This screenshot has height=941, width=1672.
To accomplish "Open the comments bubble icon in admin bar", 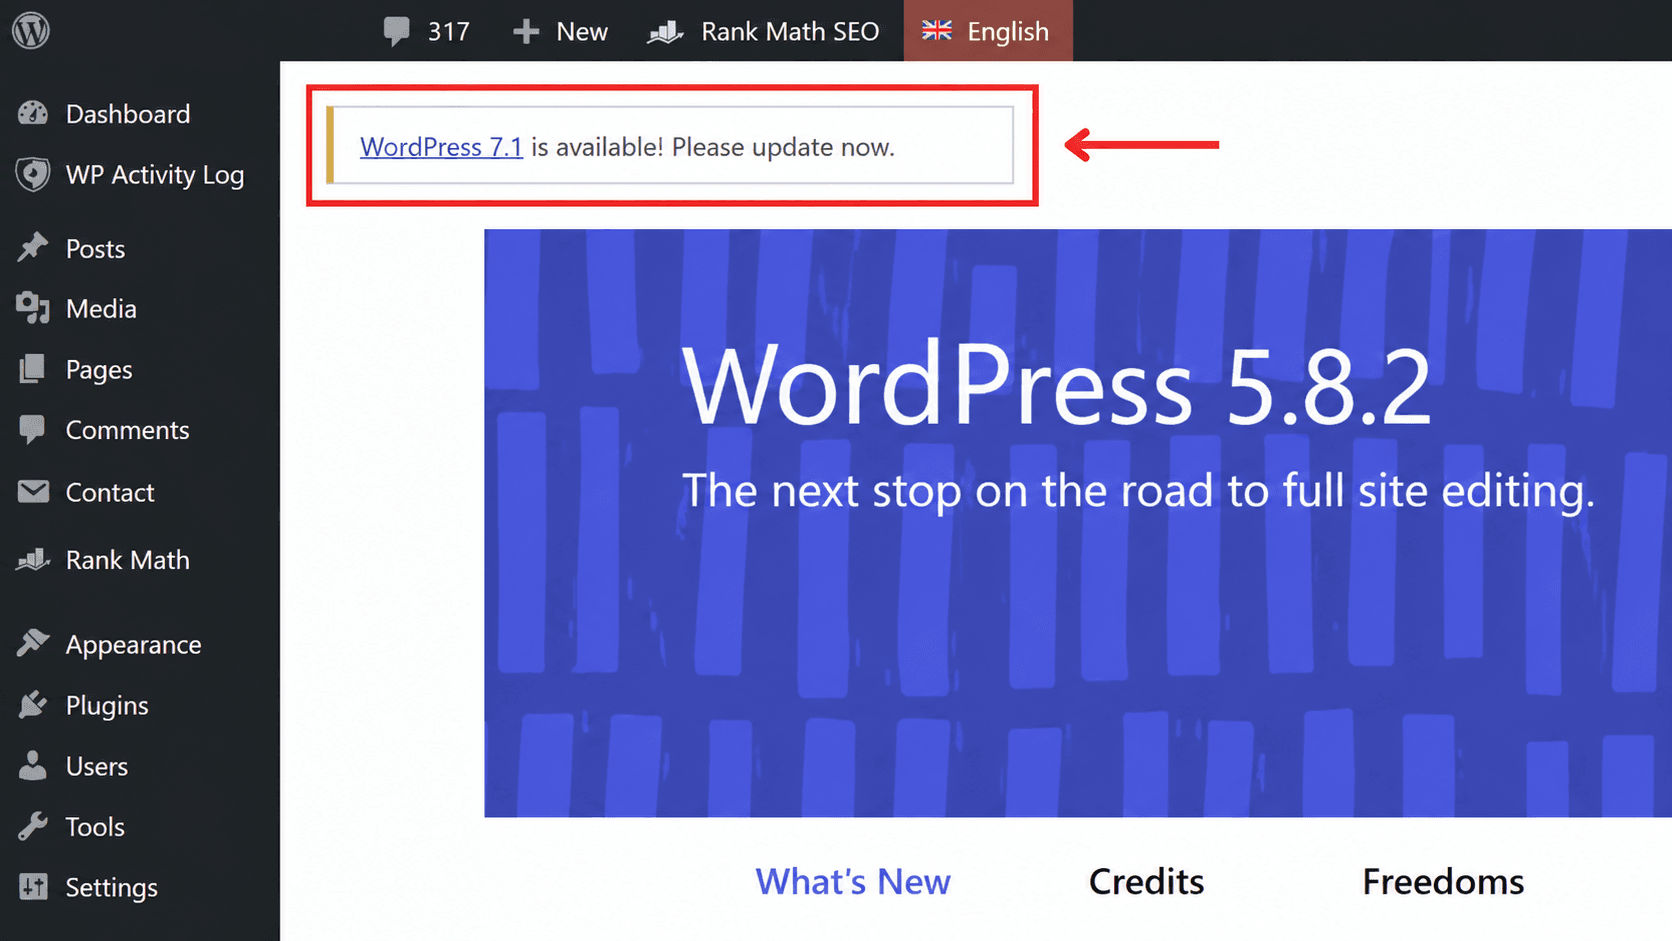I will 396,31.
